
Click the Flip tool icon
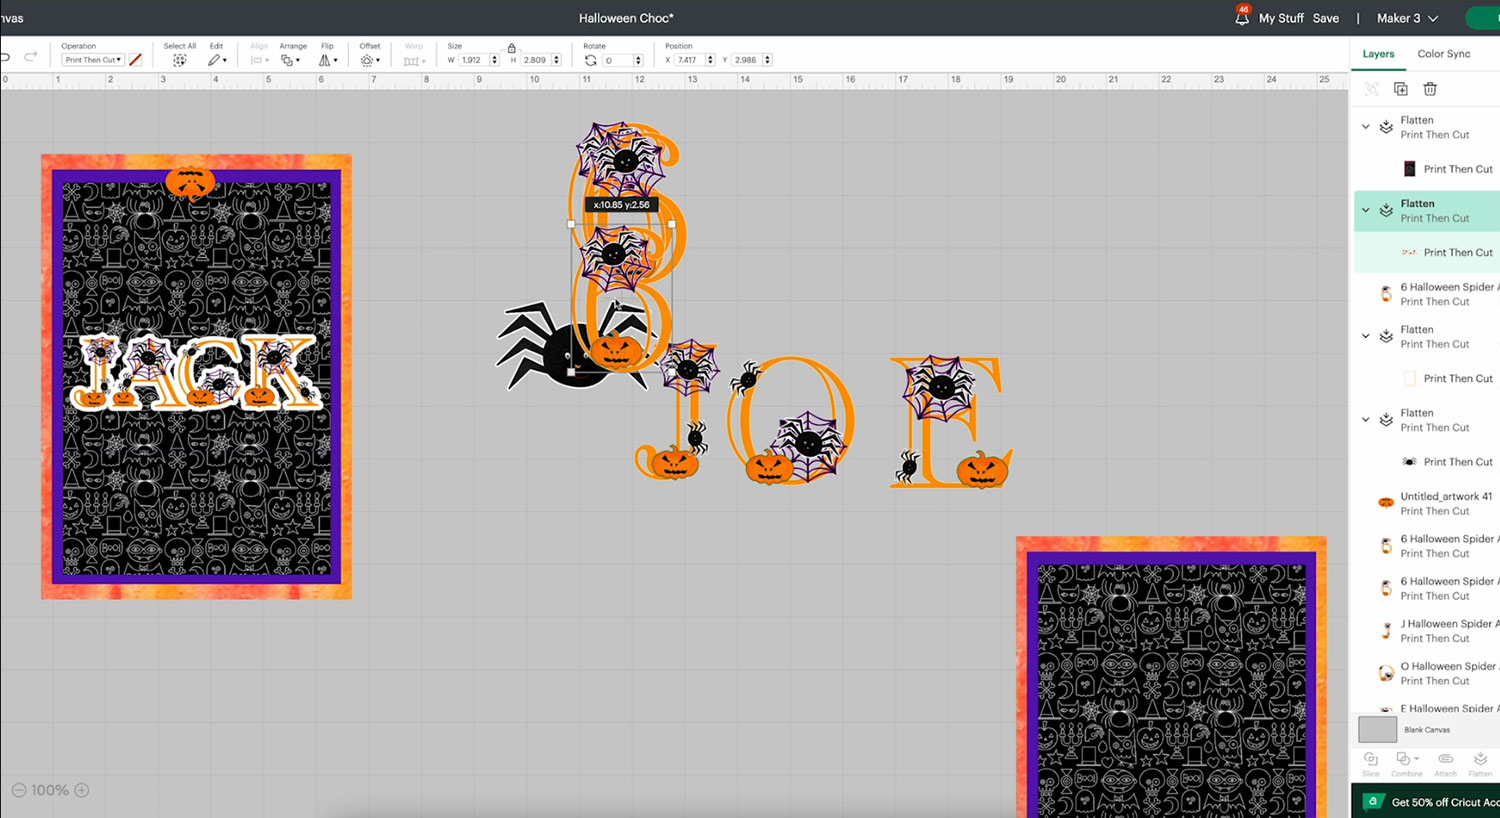(326, 60)
